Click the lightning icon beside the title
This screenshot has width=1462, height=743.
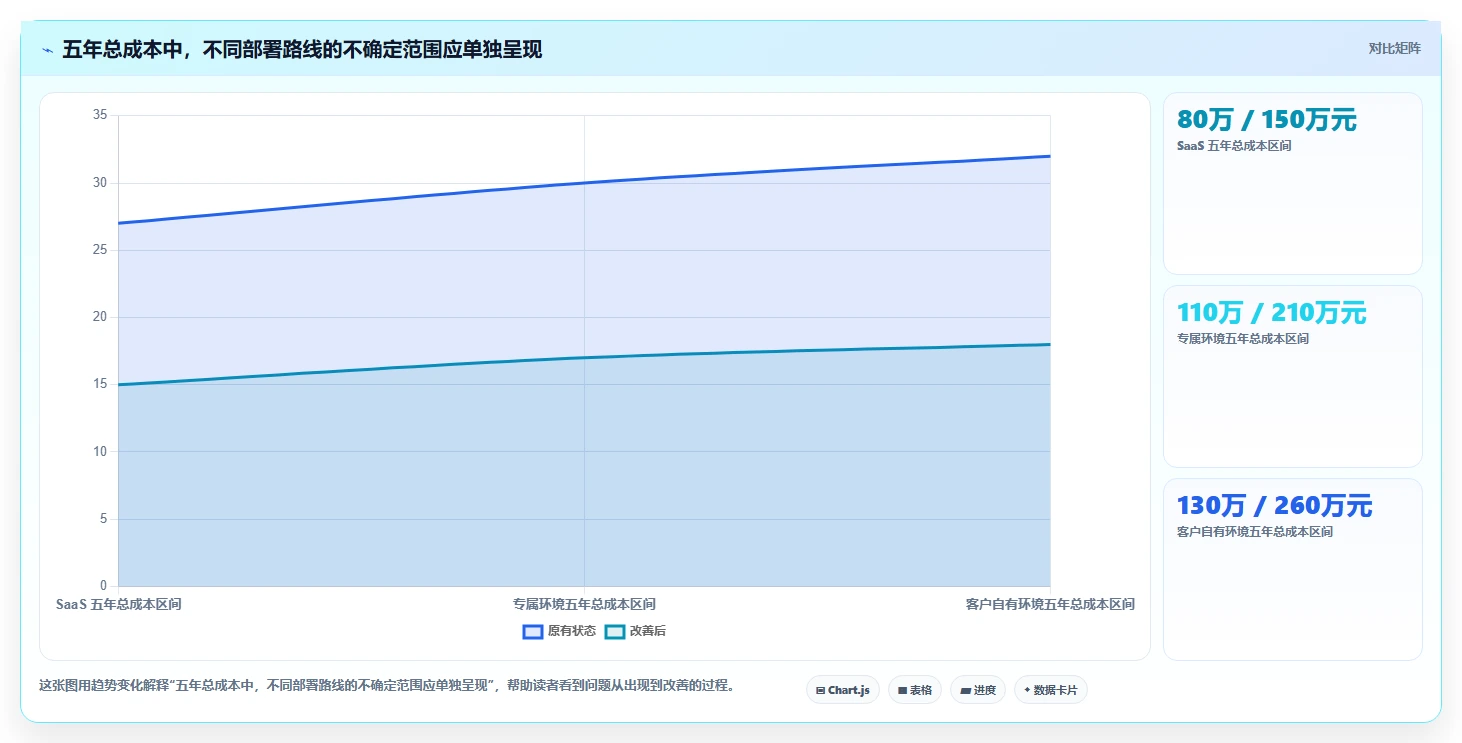point(47,50)
